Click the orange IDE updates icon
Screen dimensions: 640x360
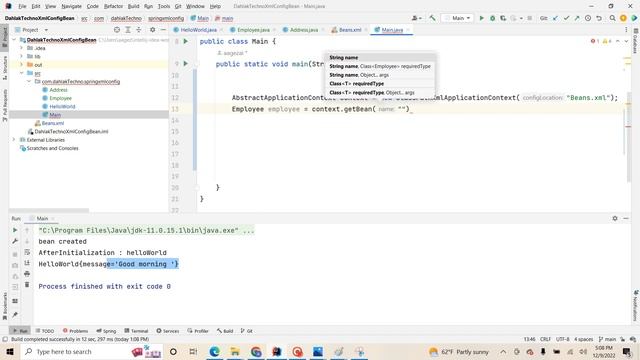coord(623,18)
